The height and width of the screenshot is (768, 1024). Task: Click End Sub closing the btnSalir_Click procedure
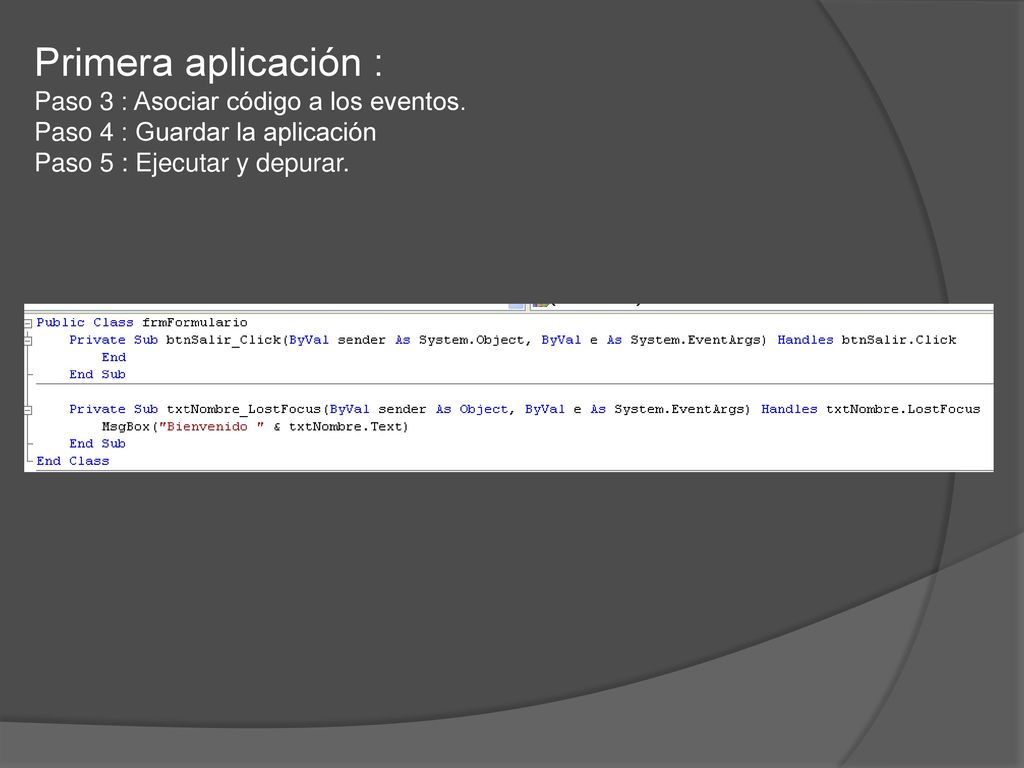tap(97, 374)
